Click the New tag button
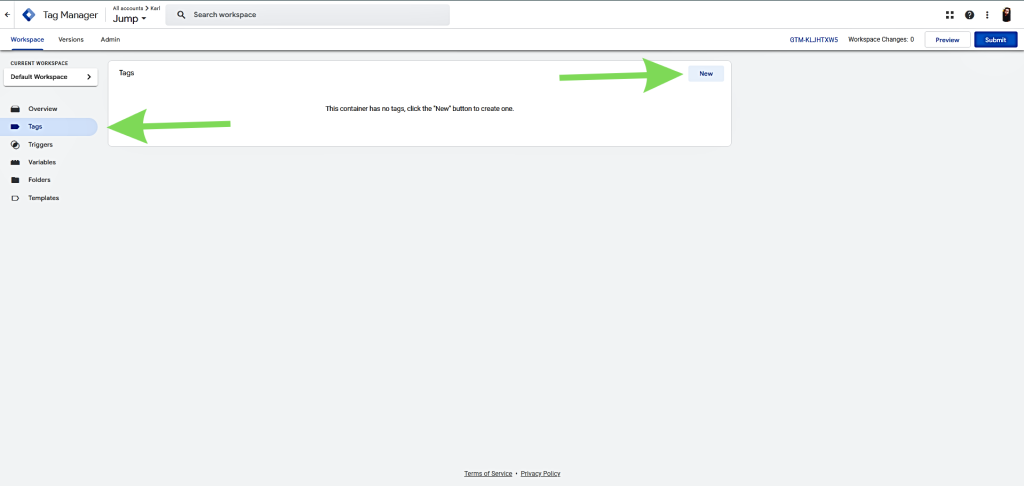The width and height of the screenshot is (1024, 486). click(706, 74)
